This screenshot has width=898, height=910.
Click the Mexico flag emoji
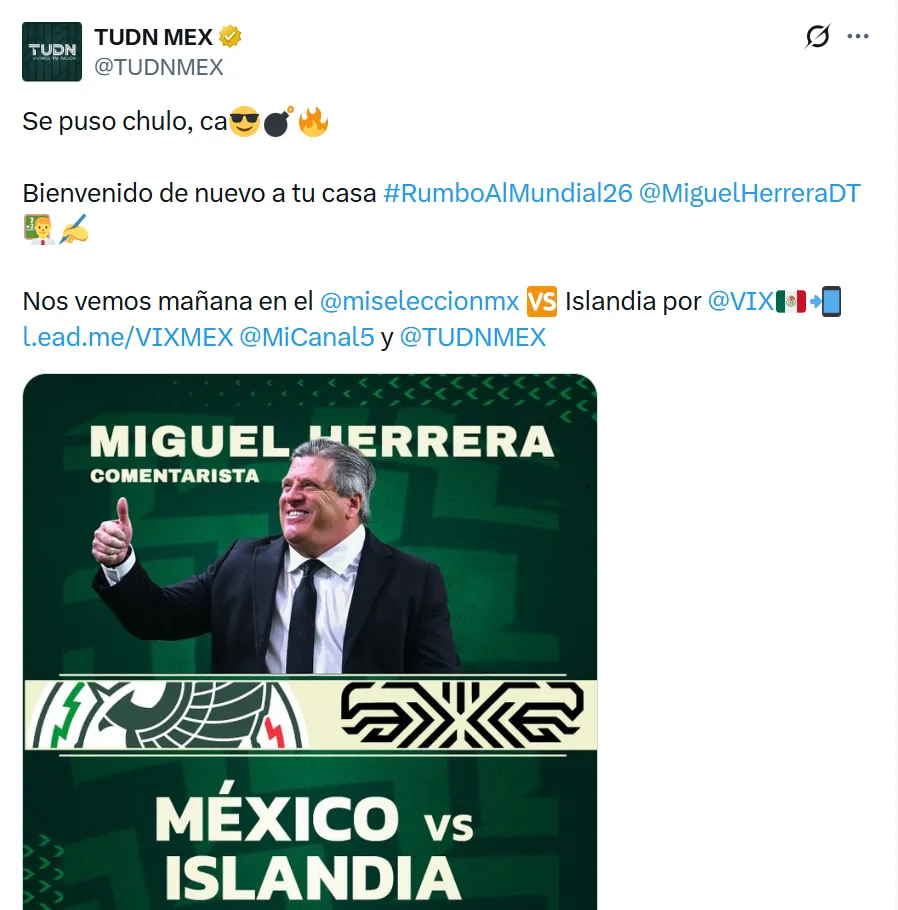[x=791, y=302]
